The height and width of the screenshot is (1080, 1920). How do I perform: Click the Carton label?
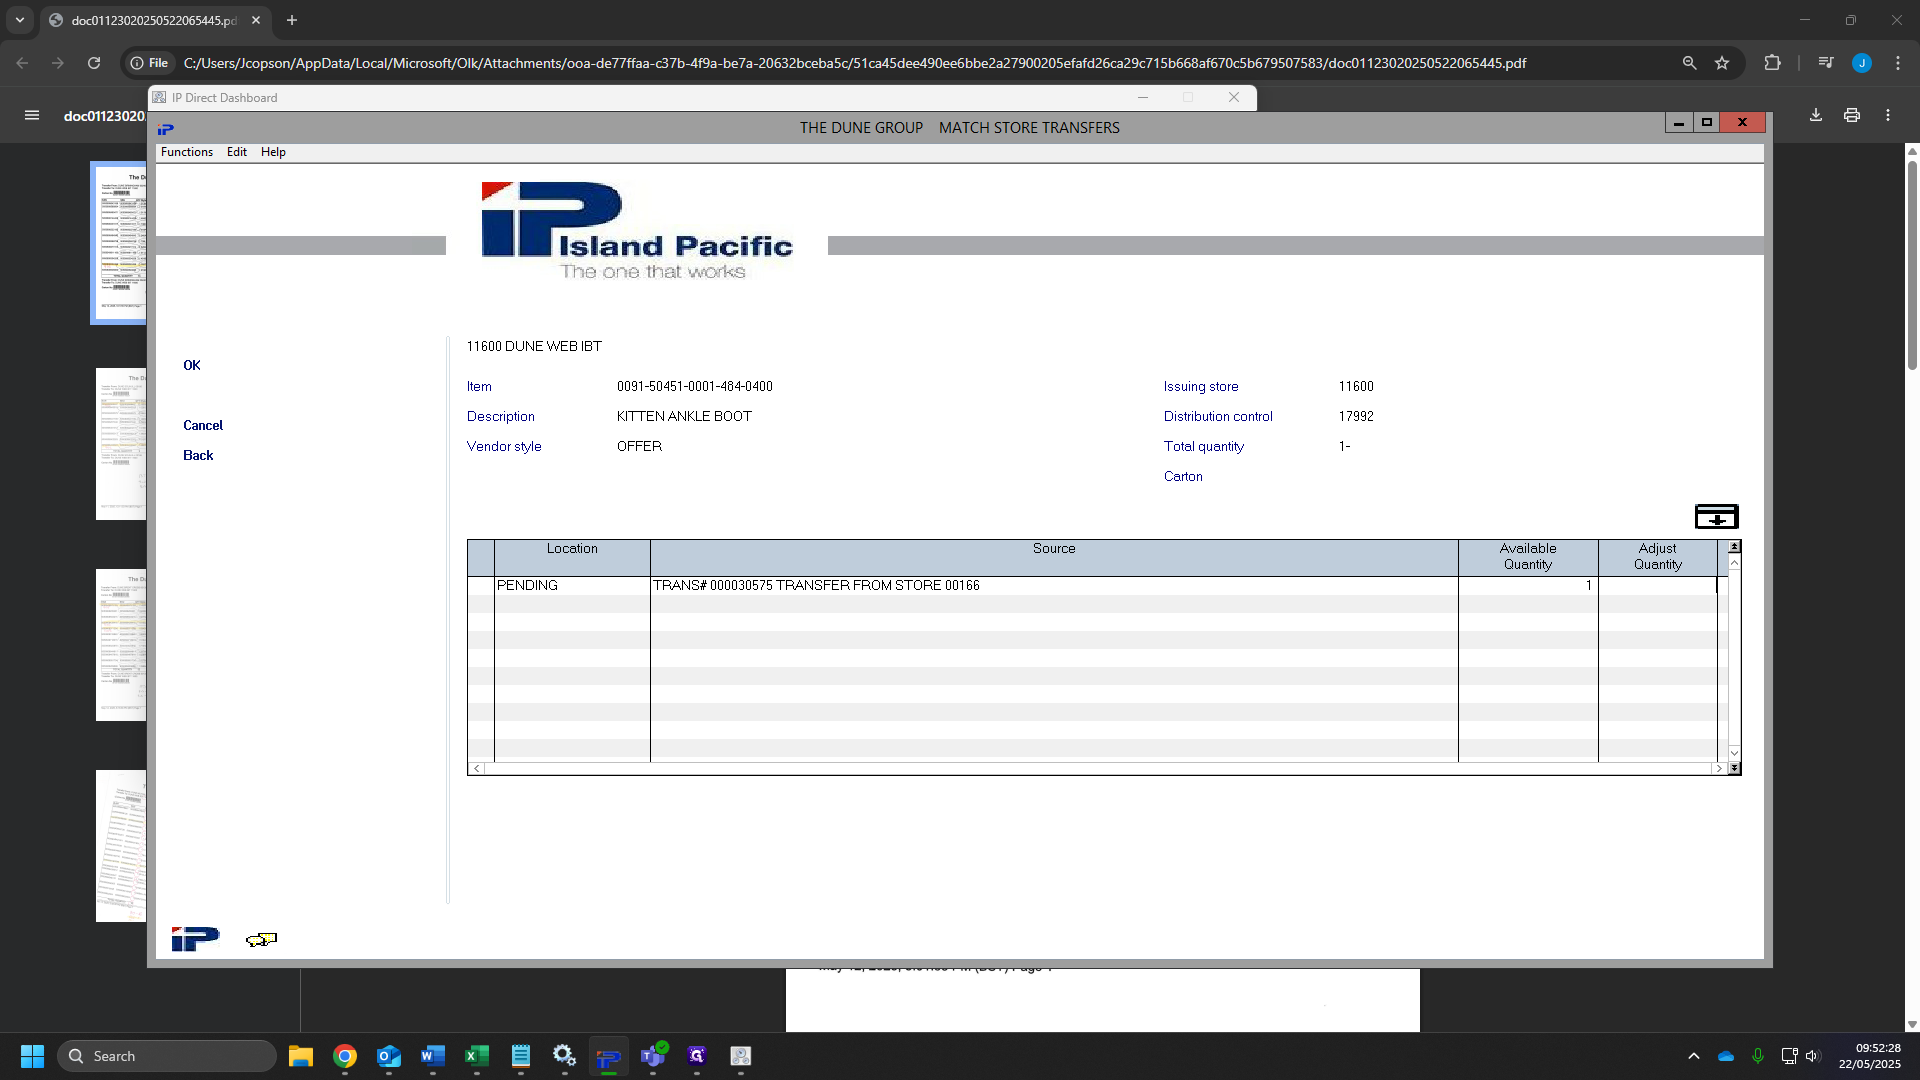(1183, 476)
